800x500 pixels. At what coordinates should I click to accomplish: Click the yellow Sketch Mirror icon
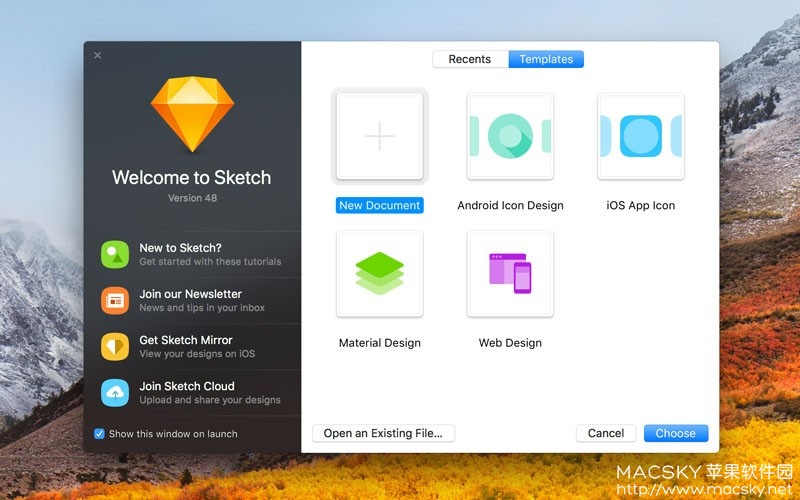click(x=115, y=346)
